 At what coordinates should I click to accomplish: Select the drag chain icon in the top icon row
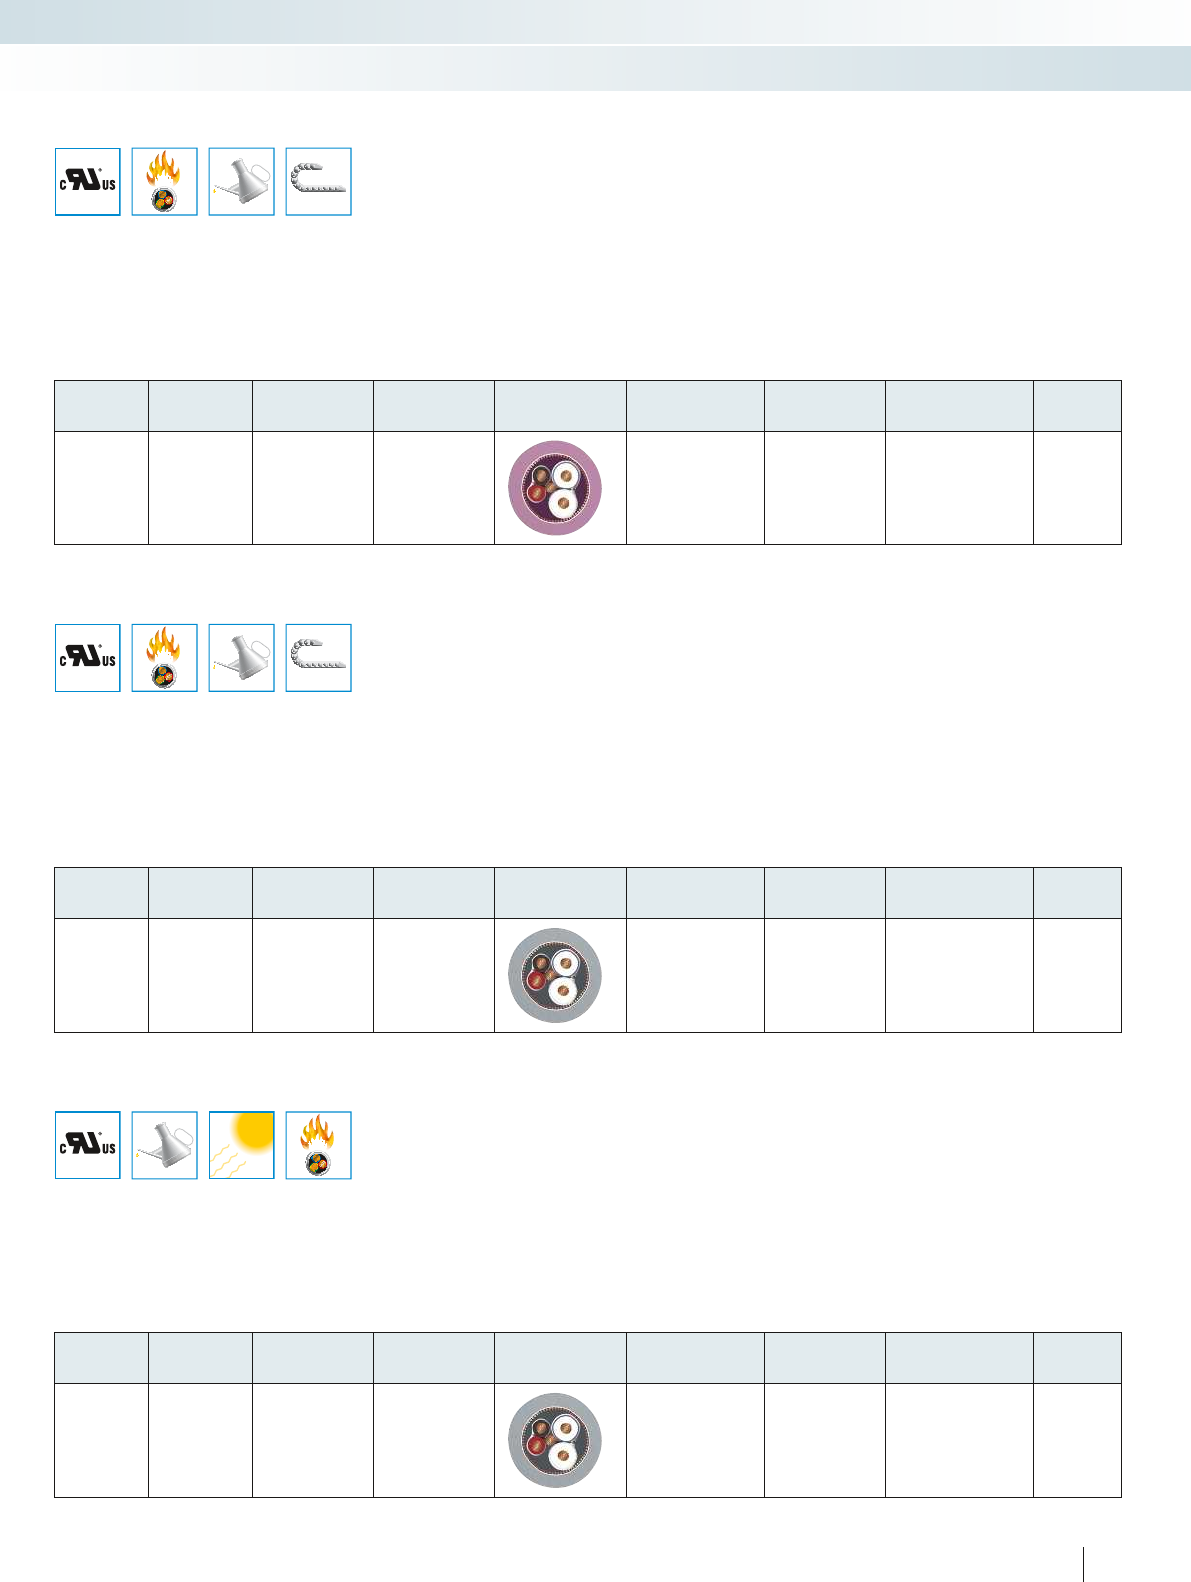pos(319,182)
